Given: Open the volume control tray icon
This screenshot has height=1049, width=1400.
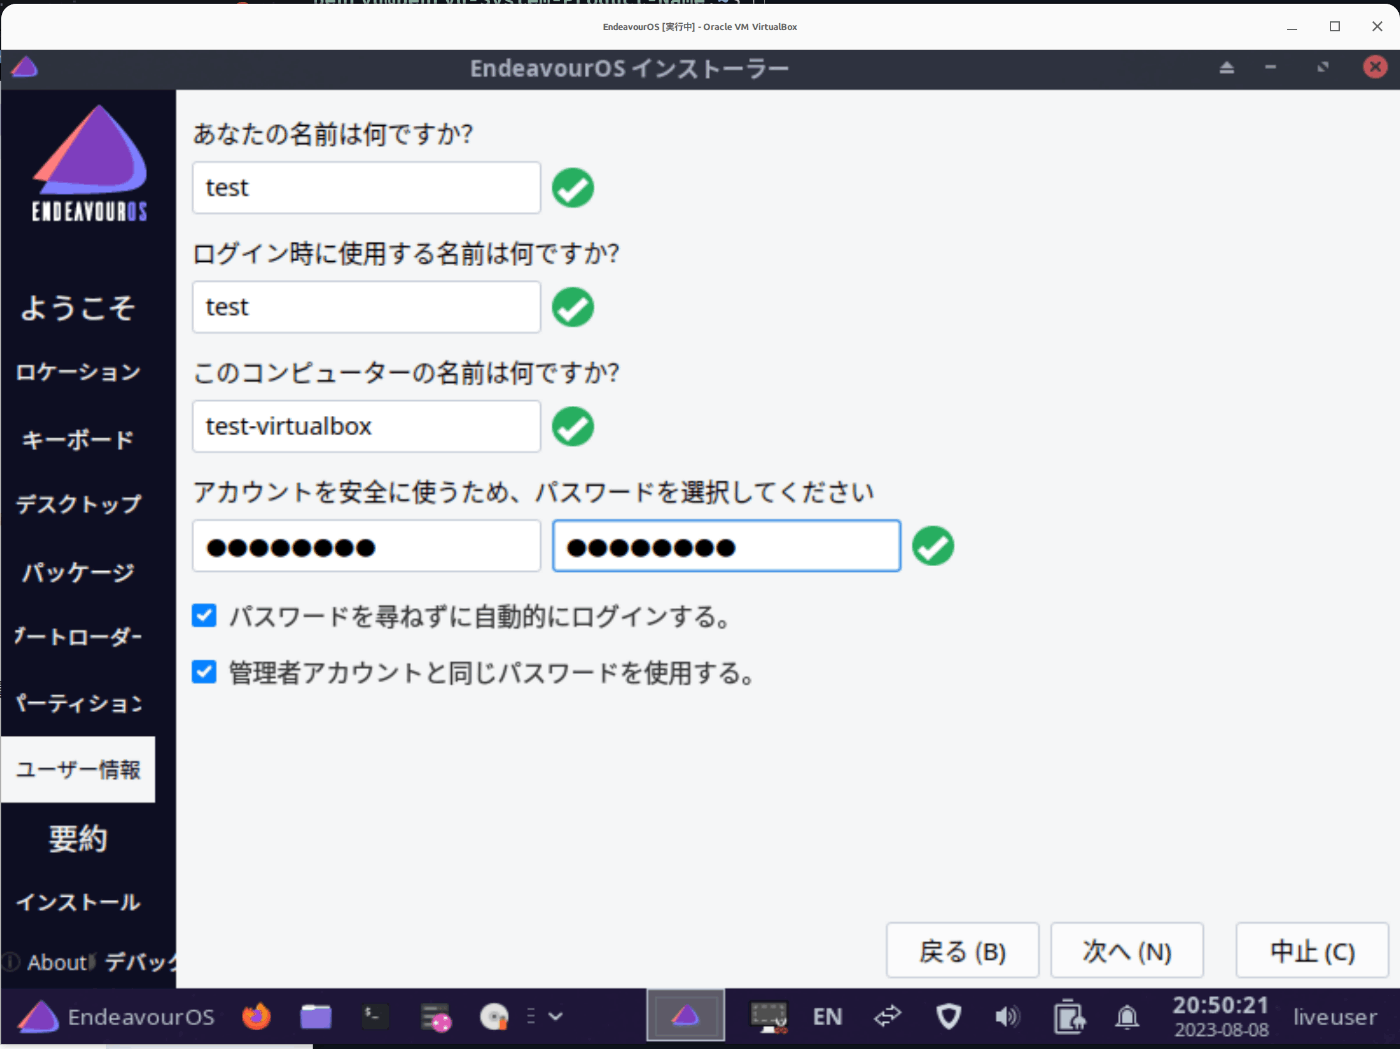Looking at the screenshot, I should tap(1007, 1017).
